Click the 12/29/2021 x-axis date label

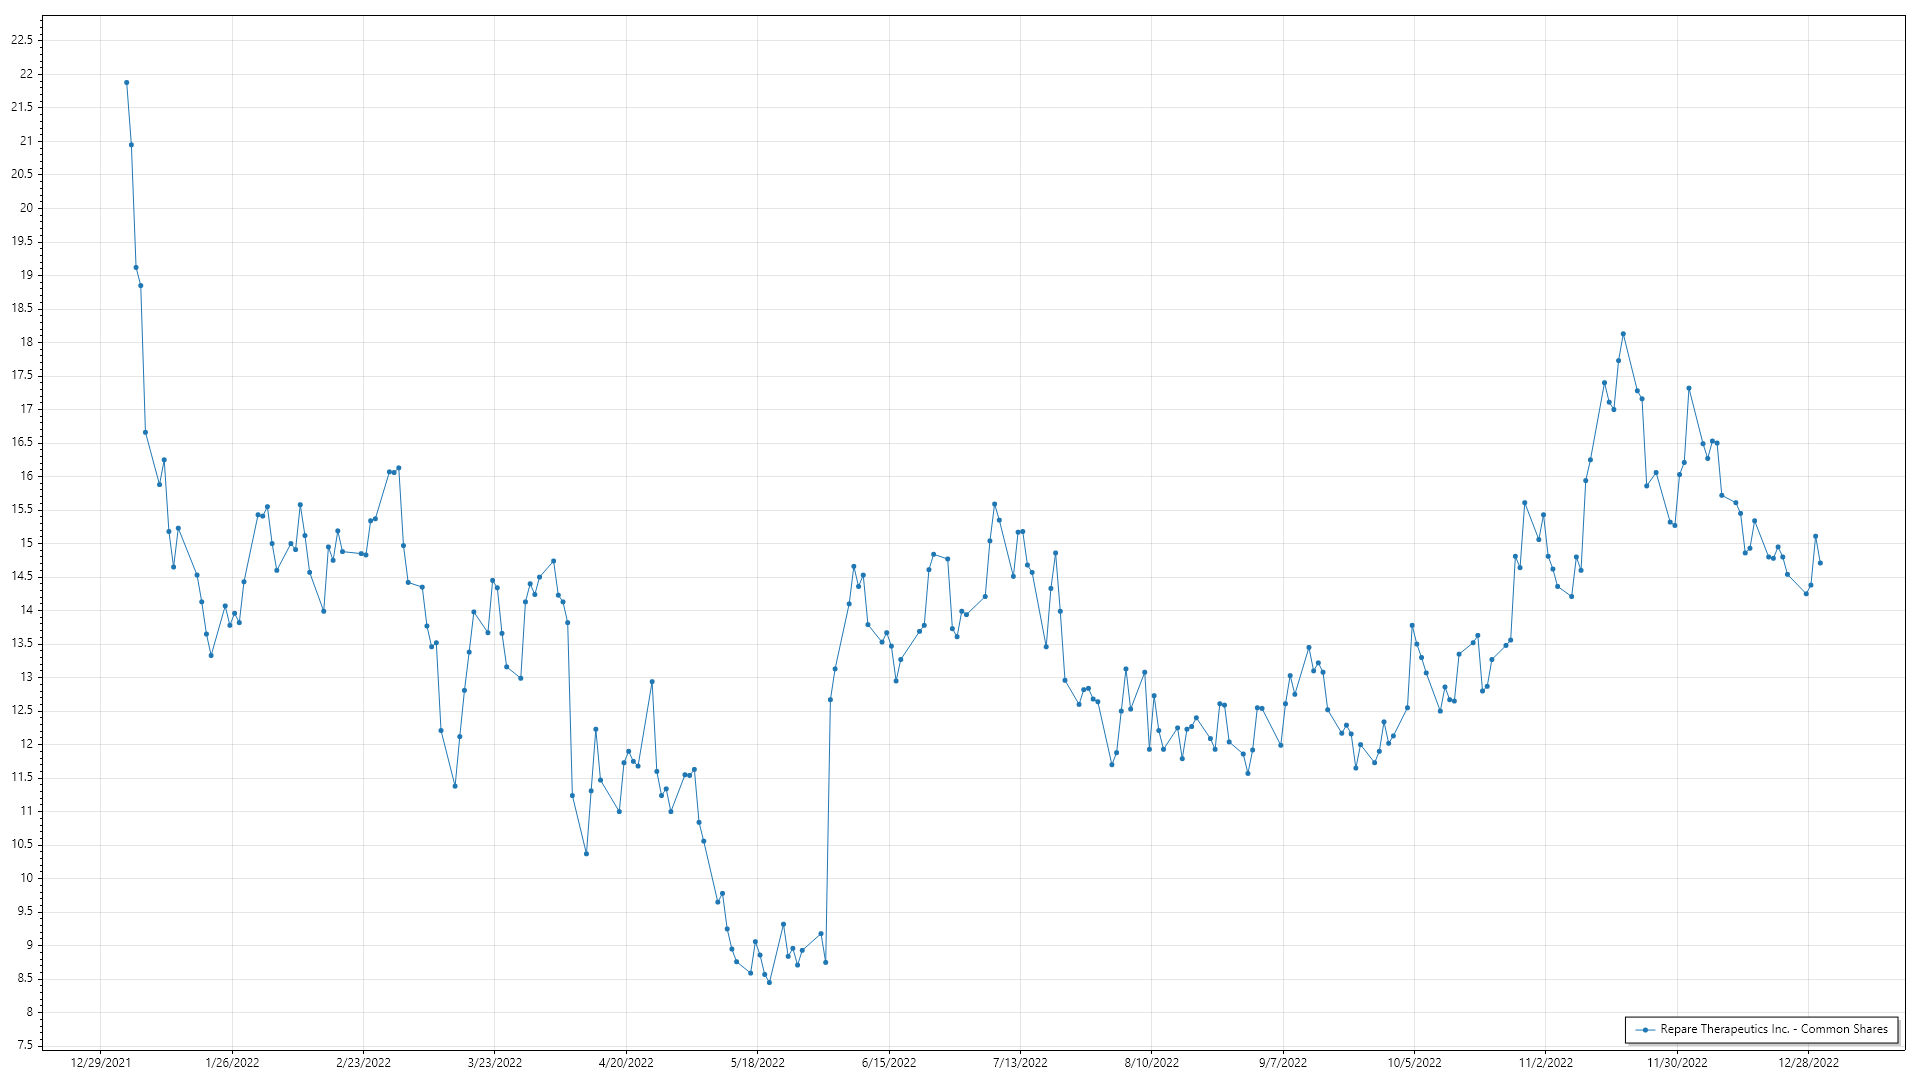101,1062
